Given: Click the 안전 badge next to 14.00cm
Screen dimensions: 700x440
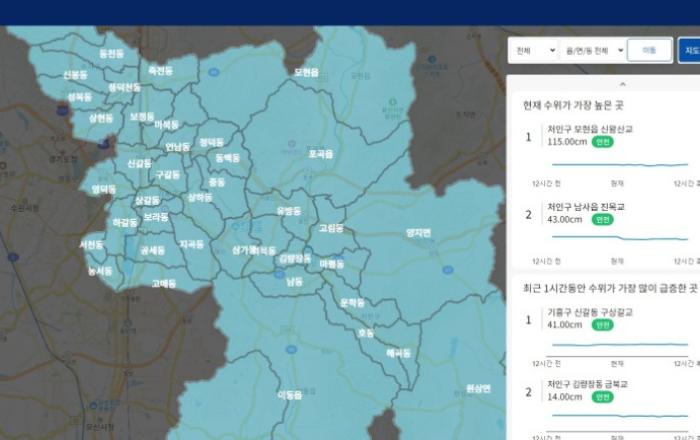Looking at the screenshot, I should point(602,397).
